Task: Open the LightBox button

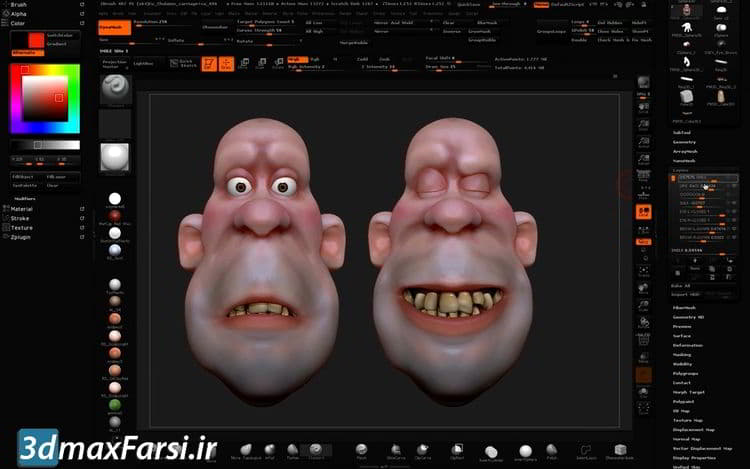Action: coord(143,64)
